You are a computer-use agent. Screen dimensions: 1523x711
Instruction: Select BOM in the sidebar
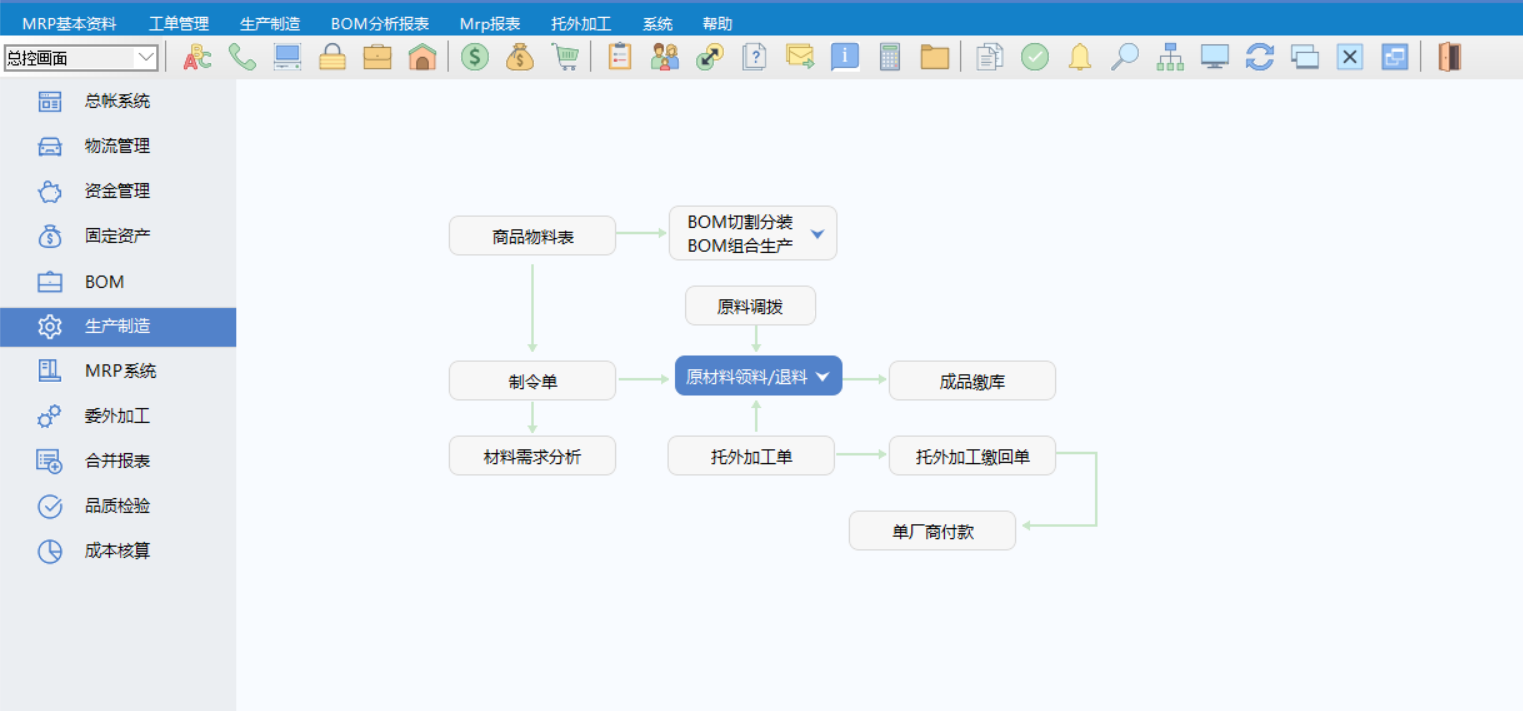[x=118, y=282]
